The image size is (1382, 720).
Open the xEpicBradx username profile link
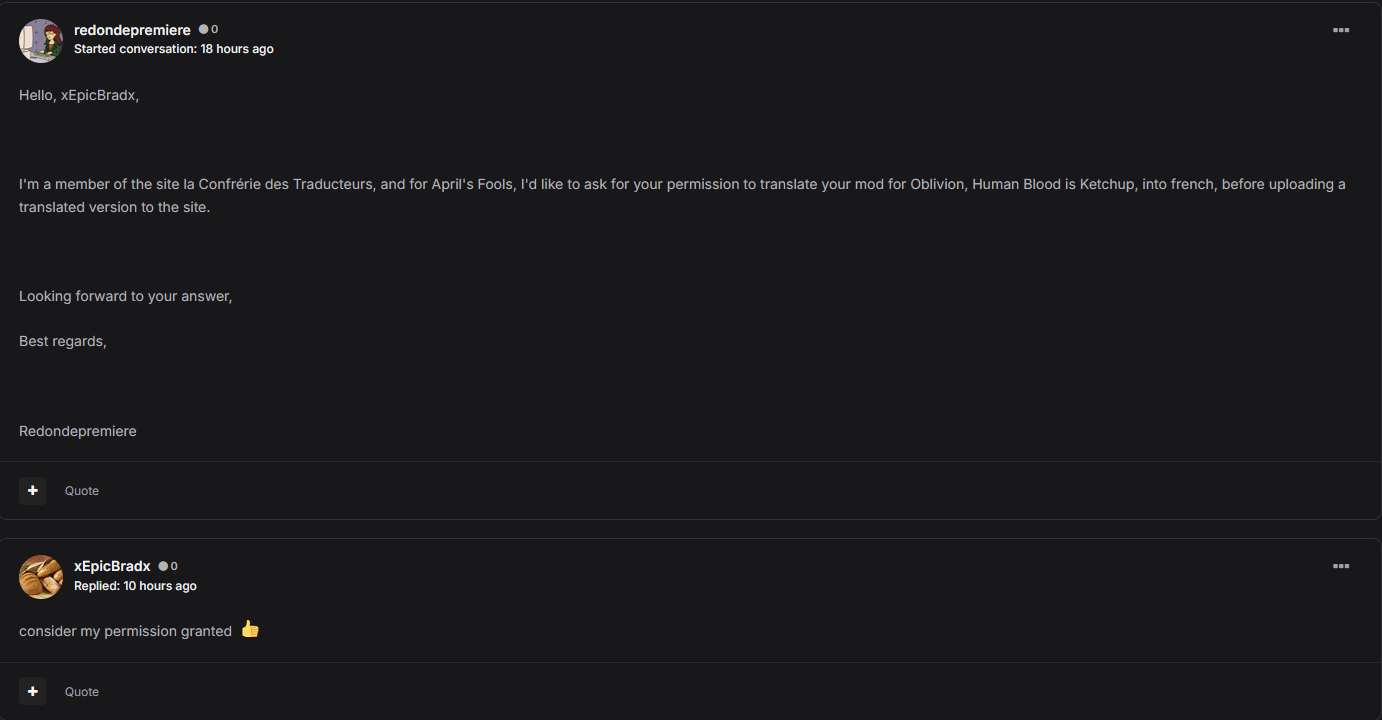pyautogui.click(x=112, y=566)
